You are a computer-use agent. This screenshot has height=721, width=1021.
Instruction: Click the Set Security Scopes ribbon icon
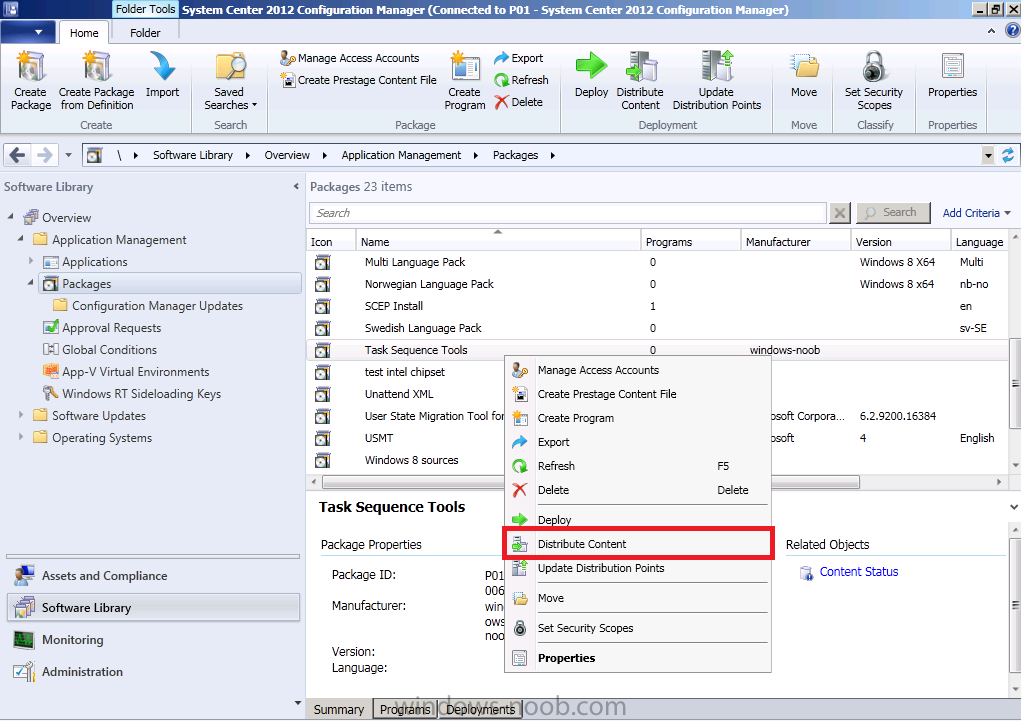(x=874, y=81)
